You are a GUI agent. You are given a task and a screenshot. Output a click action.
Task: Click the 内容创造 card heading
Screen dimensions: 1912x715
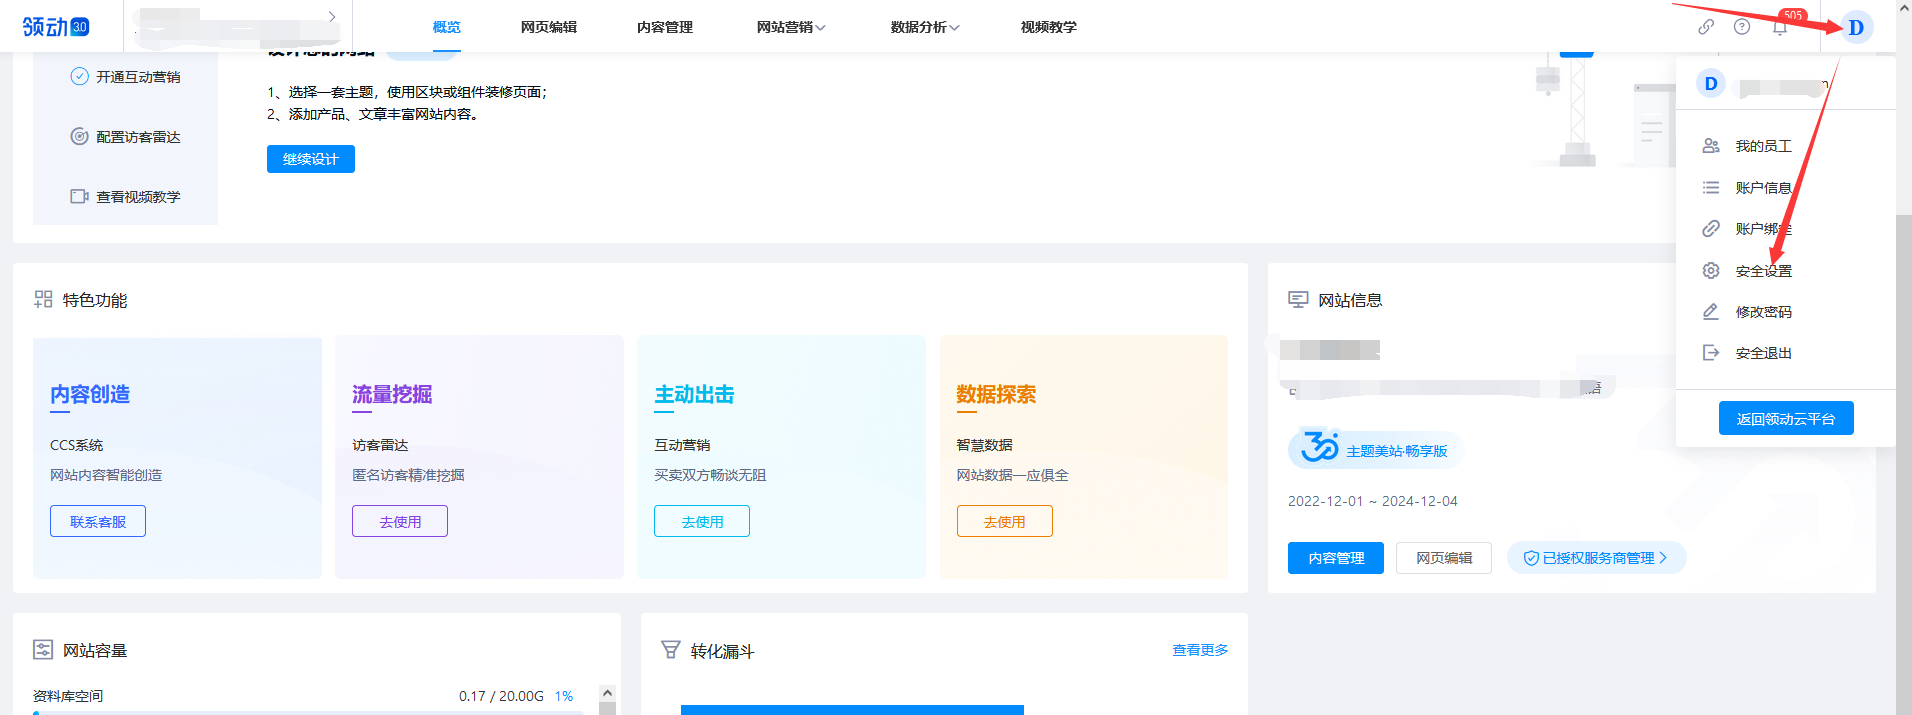pos(90,394)
